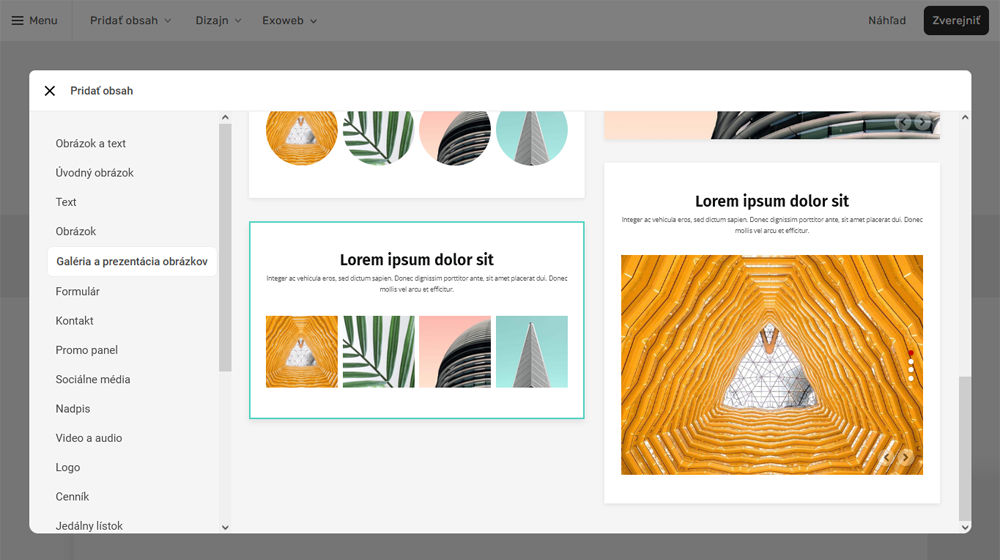Viewport: 1000px width, 560px height.
Task: Open the Sociálne média category
Action: [93, 379]
